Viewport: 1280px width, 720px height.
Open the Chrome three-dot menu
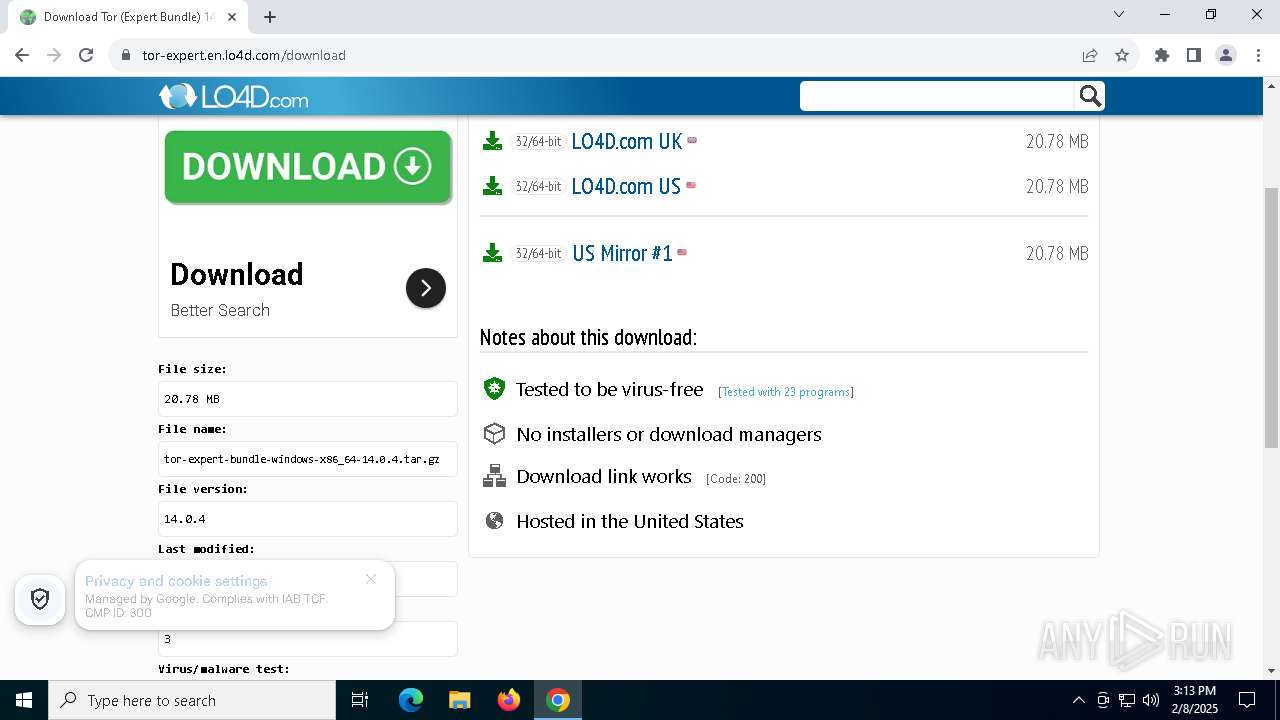(1257, 55)
